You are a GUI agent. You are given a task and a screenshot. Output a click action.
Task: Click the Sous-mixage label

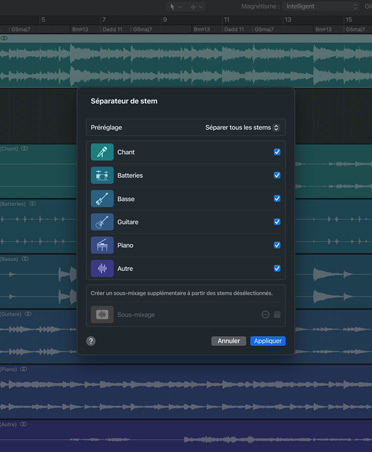click(x=136, y=315)
